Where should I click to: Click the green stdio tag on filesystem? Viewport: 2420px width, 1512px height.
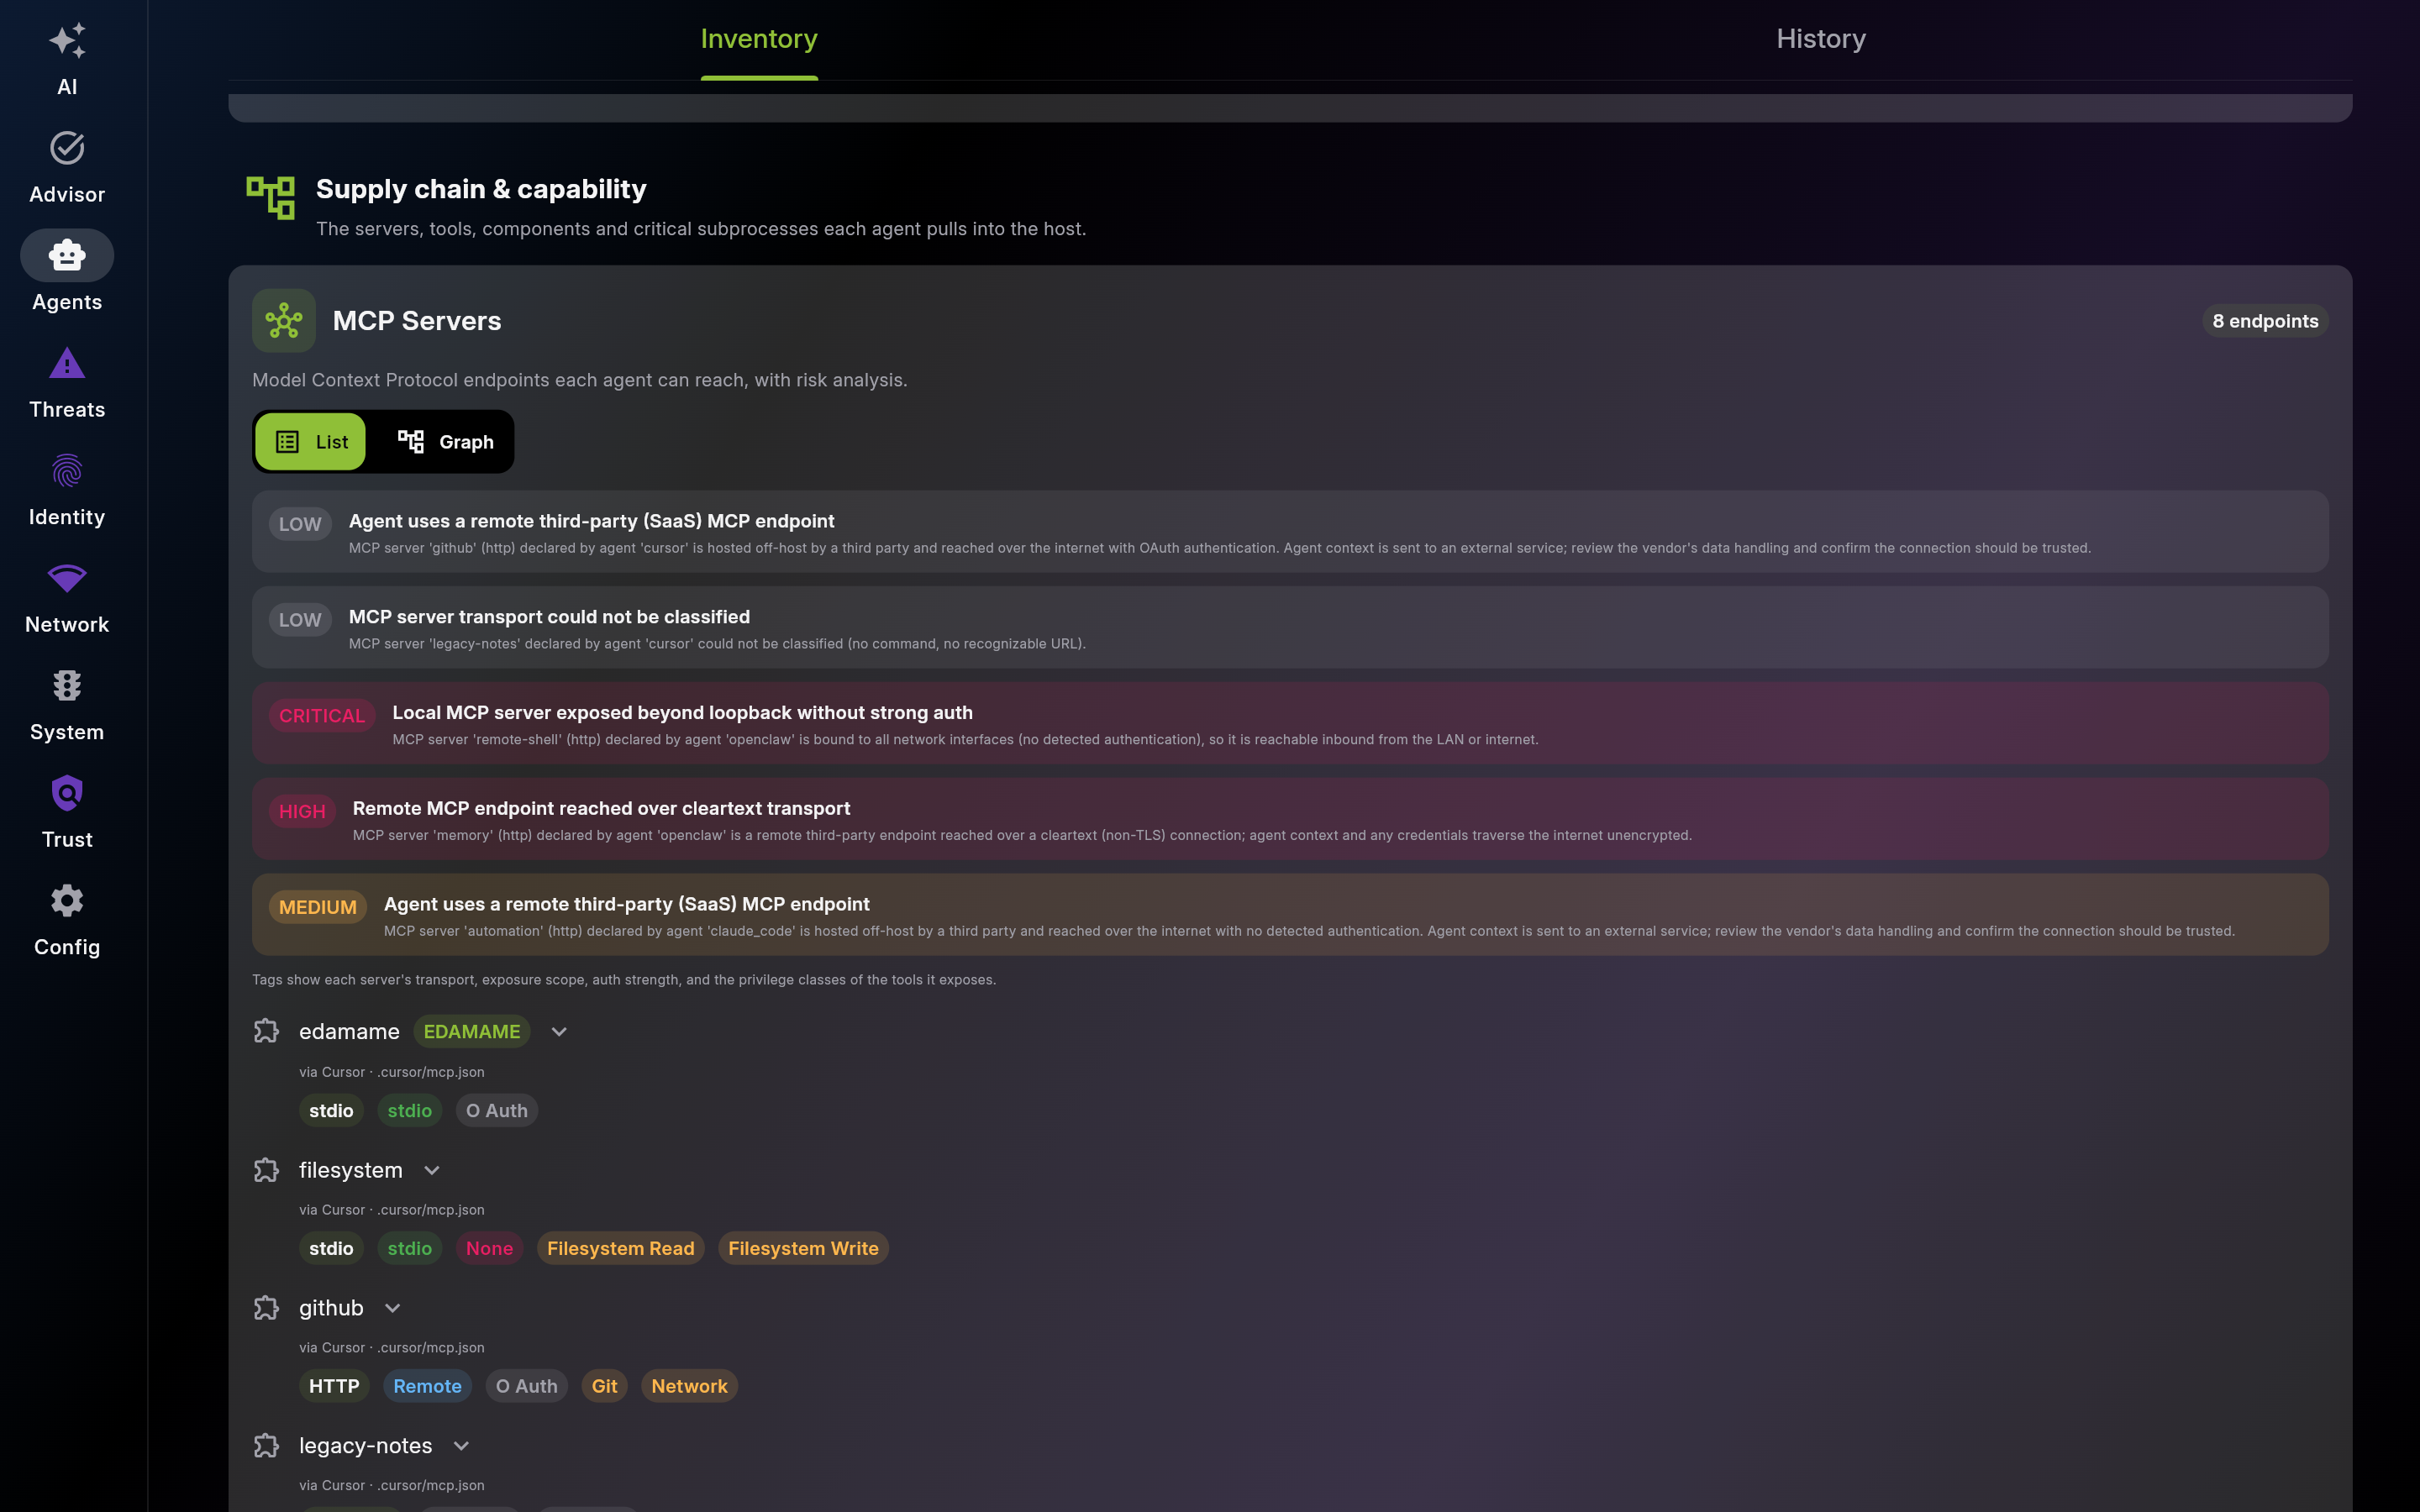pyautogui.click(x=409, y=1248)
